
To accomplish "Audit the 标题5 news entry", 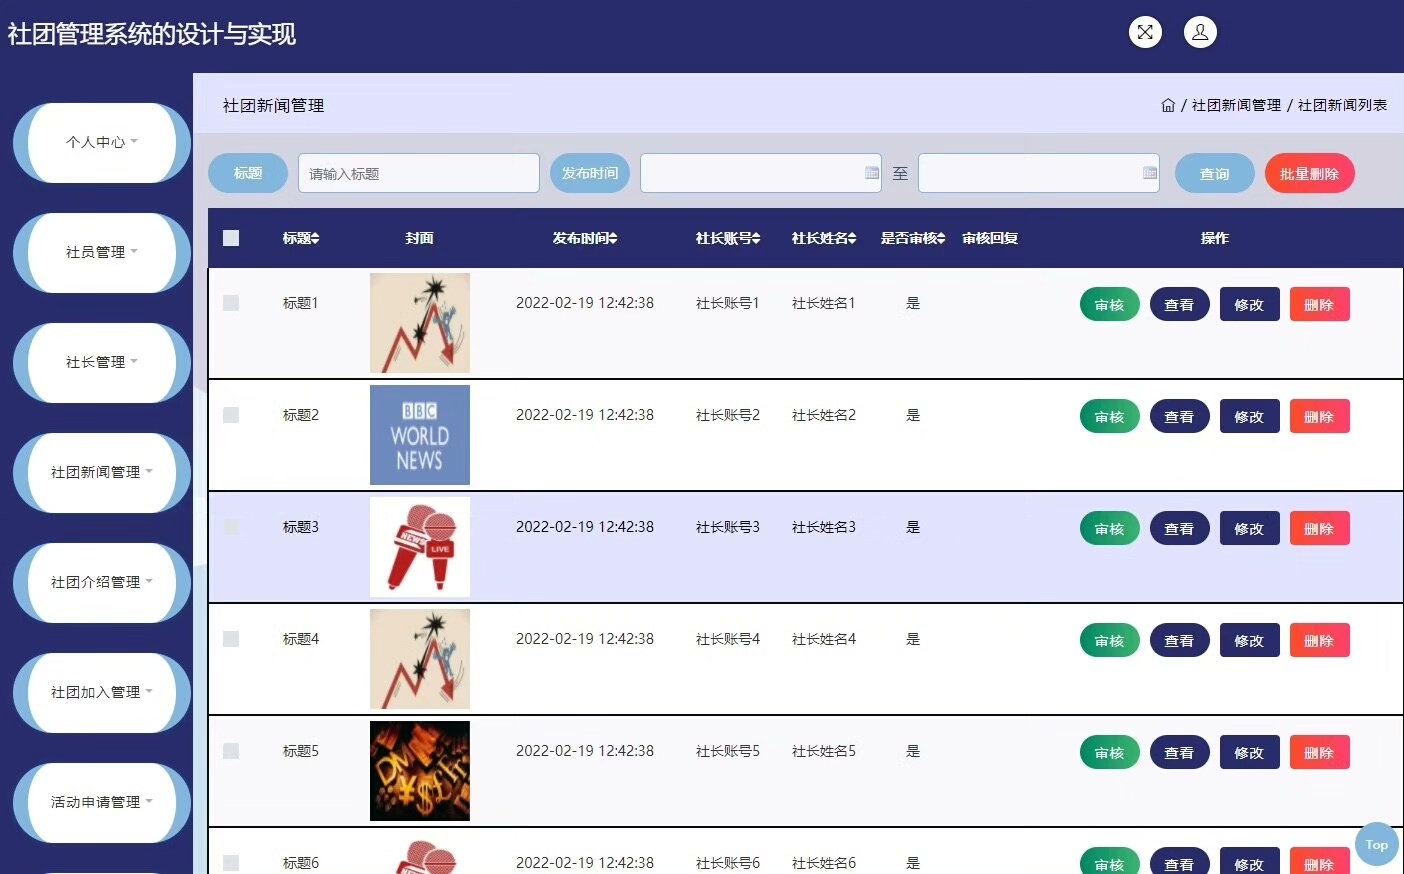I will [x=1110, y=753].
